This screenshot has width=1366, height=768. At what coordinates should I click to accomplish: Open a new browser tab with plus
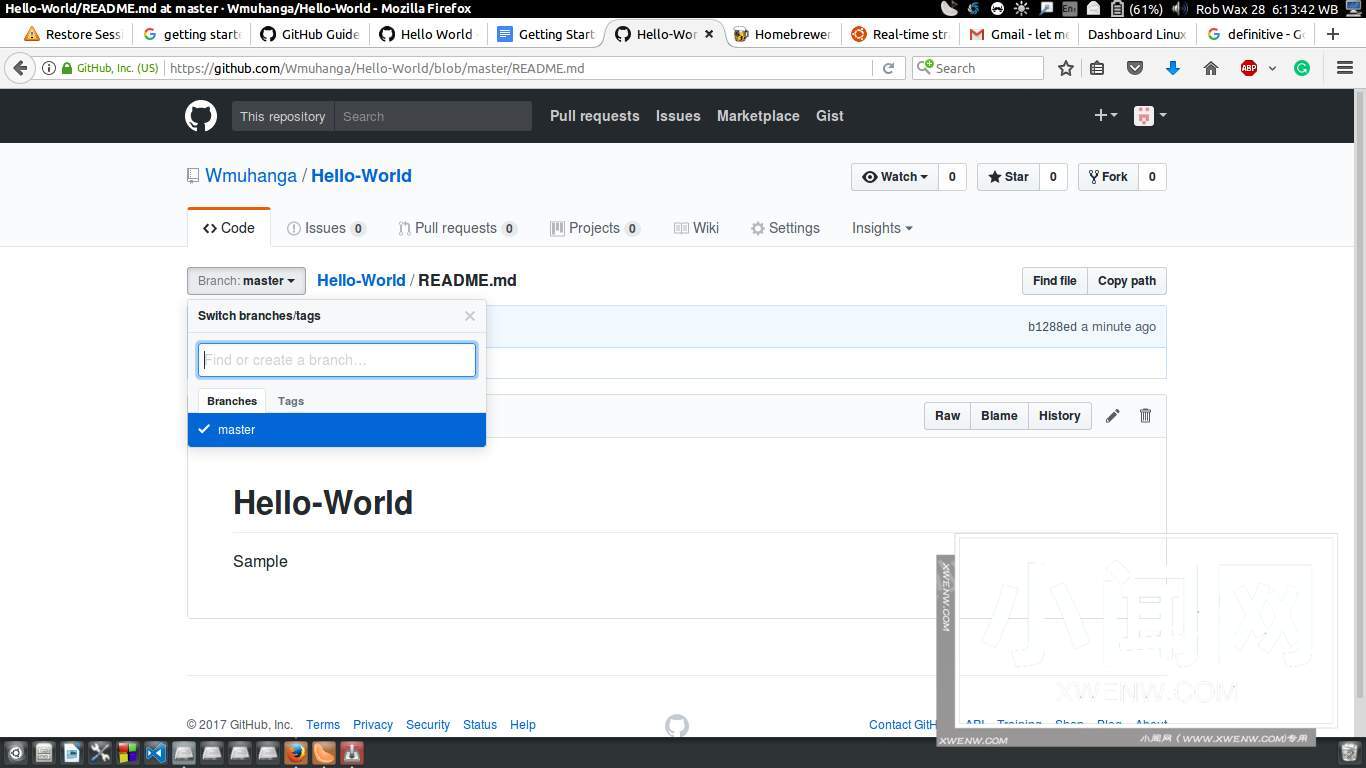click(1333, 34)
